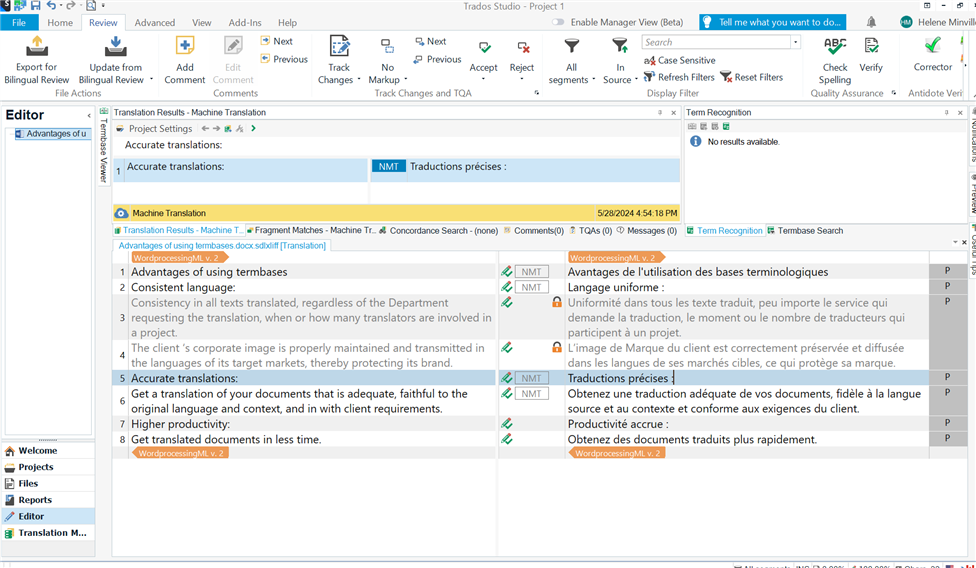Click NMT badge on segment 1

[532, 272]
